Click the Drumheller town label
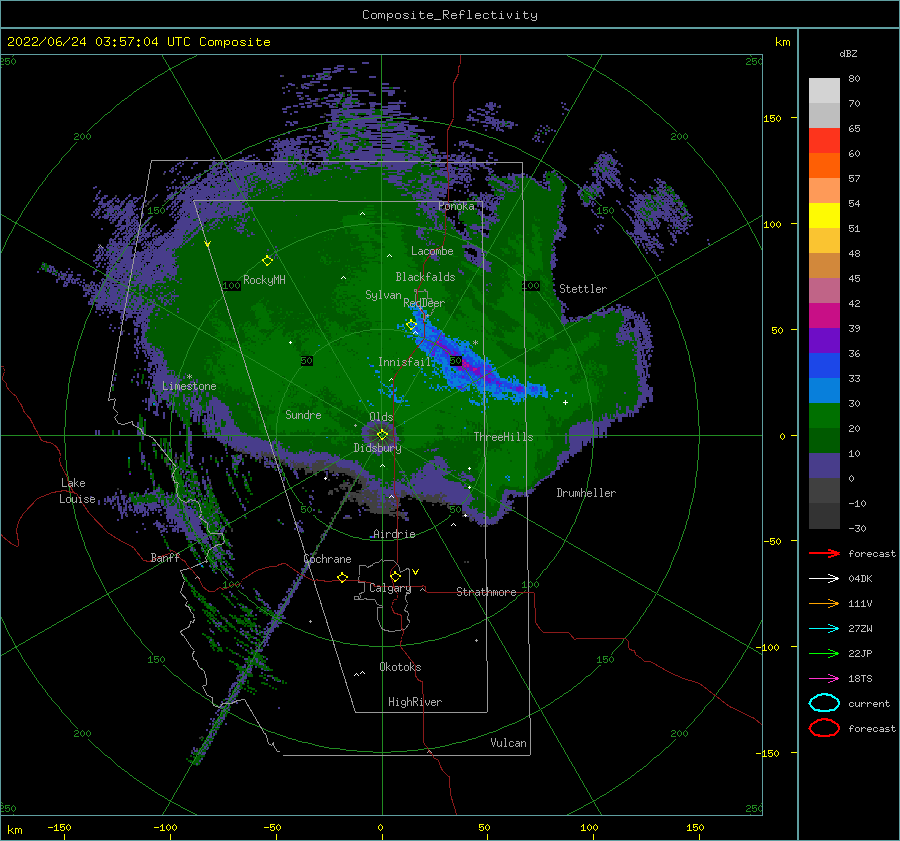Viewport: 900px width, 841px height. pos(586,493)
